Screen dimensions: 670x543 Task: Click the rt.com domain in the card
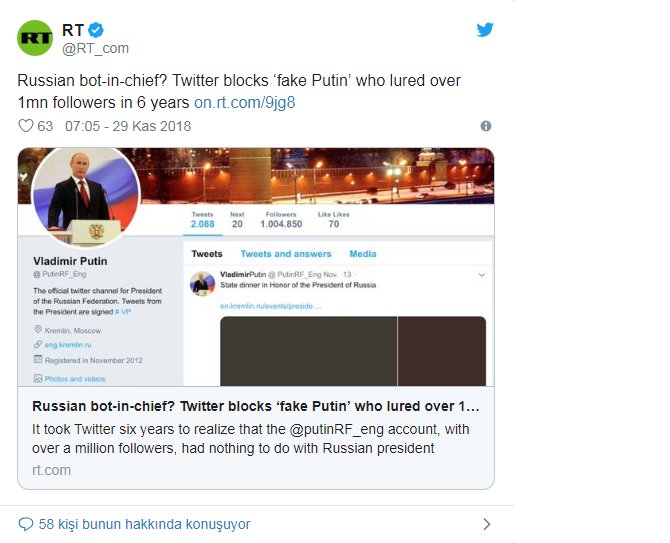pos(51,470)
